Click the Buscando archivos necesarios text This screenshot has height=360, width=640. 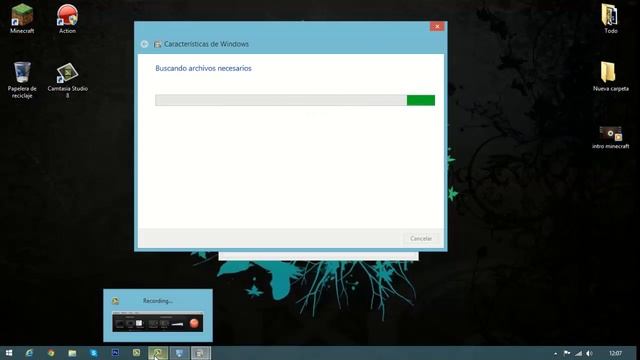click(203, 68)
